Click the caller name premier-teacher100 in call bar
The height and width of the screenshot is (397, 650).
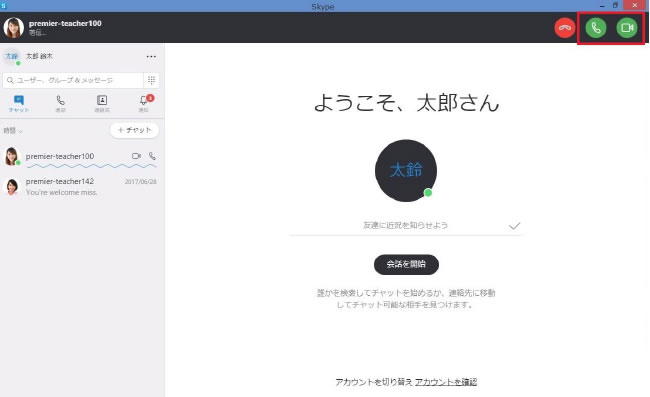65,24
